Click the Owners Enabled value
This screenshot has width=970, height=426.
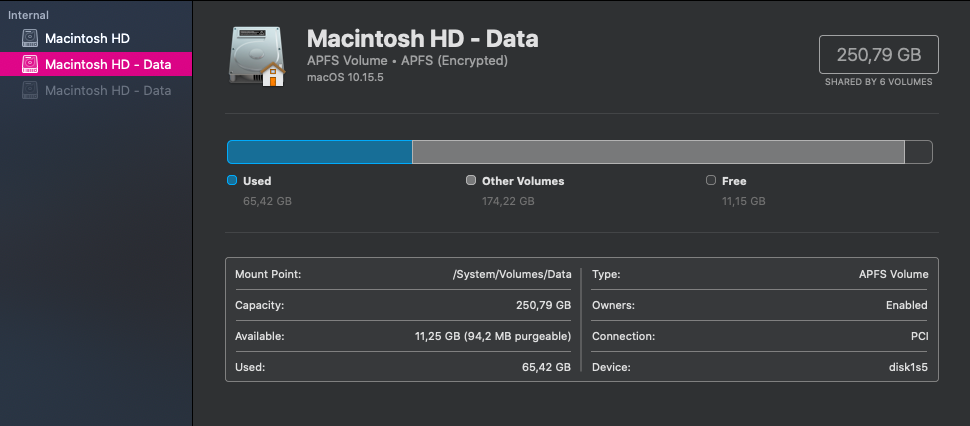906,305
